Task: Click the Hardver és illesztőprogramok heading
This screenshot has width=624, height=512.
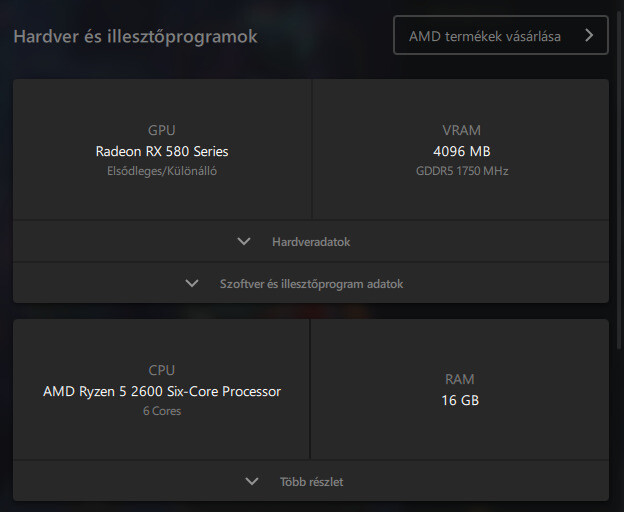Action: coord(135,37)
